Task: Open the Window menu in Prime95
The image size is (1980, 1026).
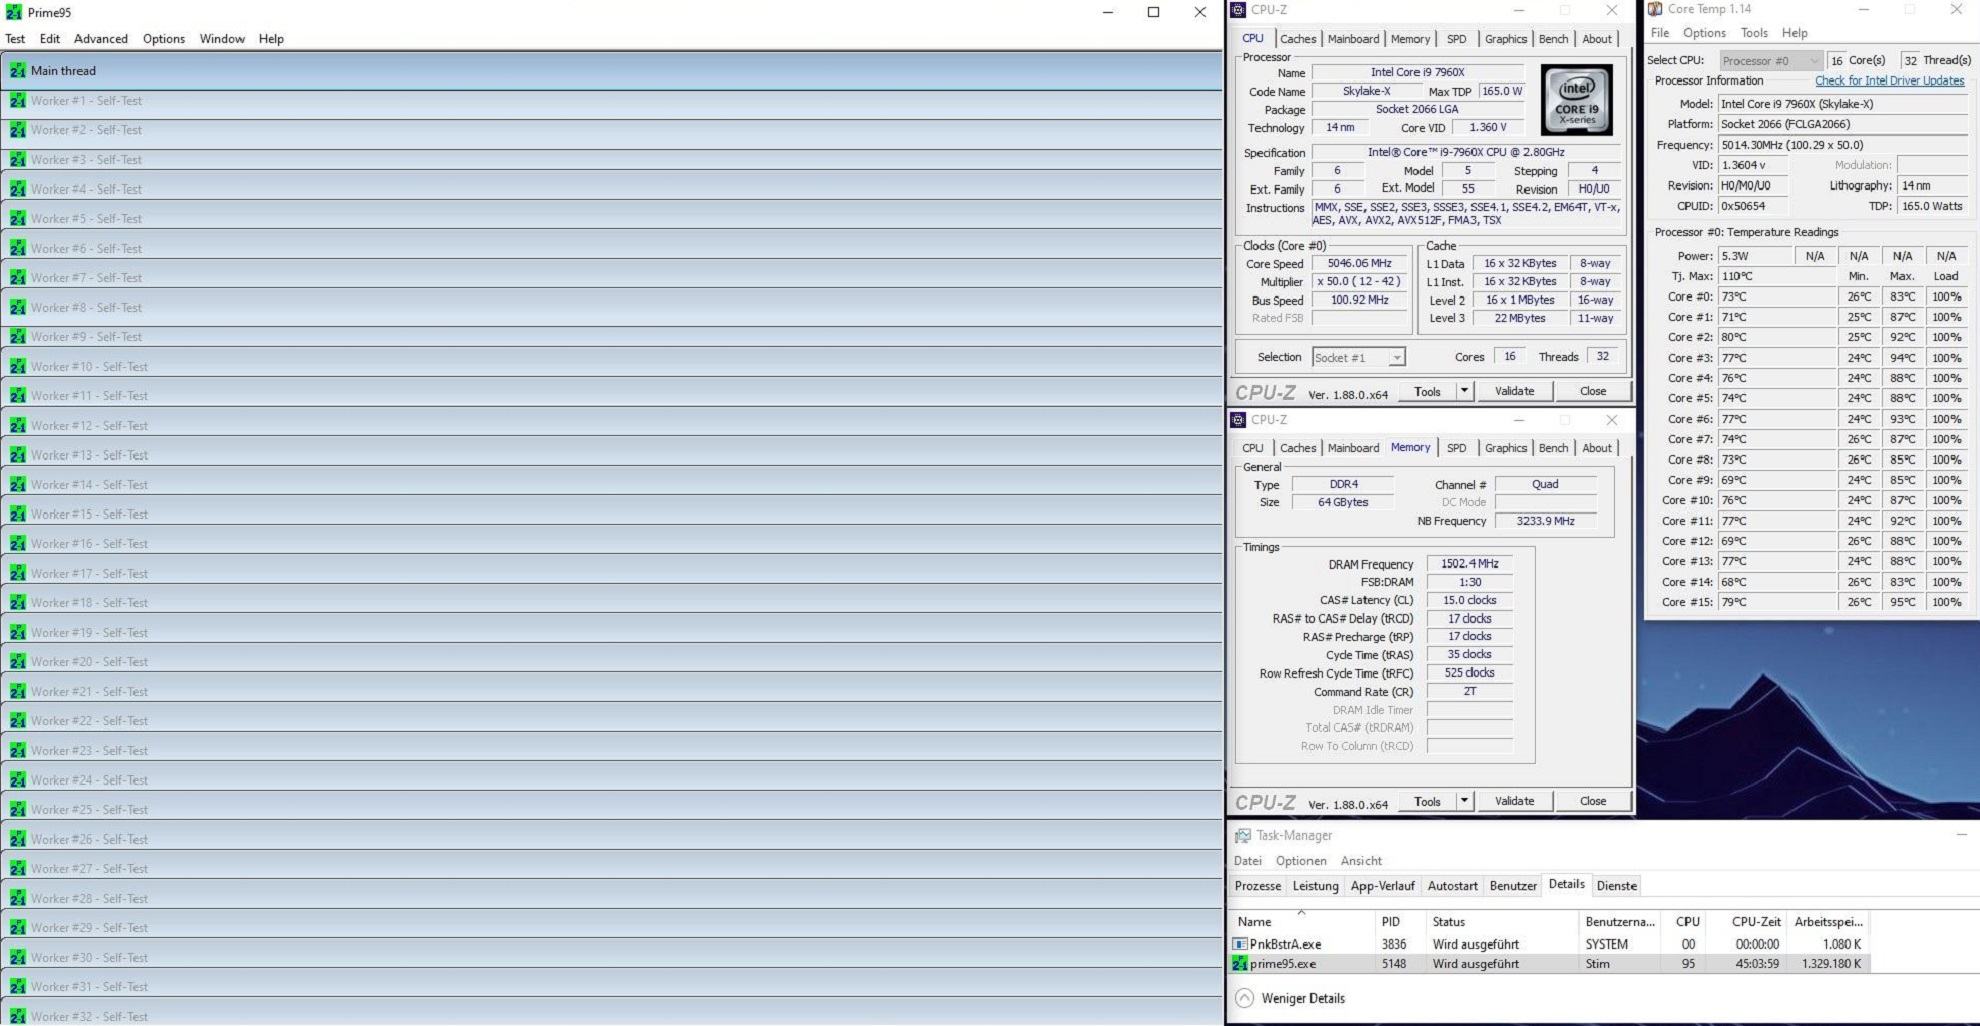Action: tap(222, 39)
